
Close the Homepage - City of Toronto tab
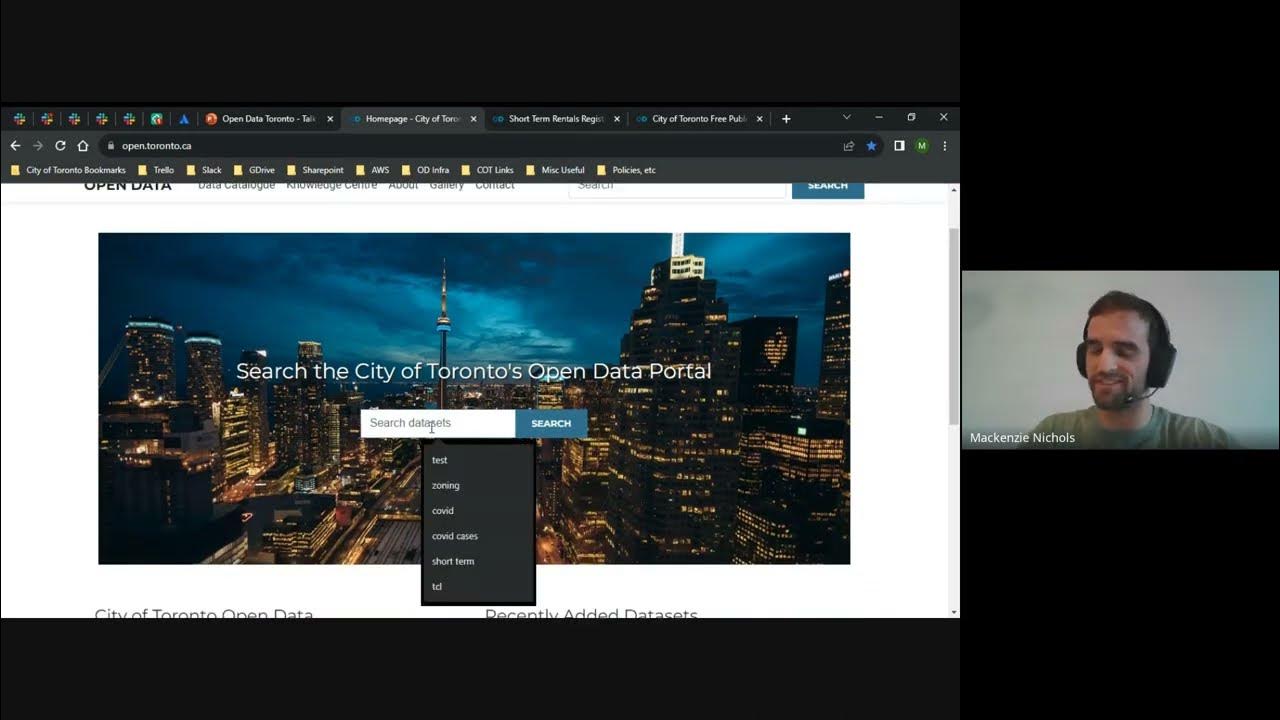click(473, 119)
